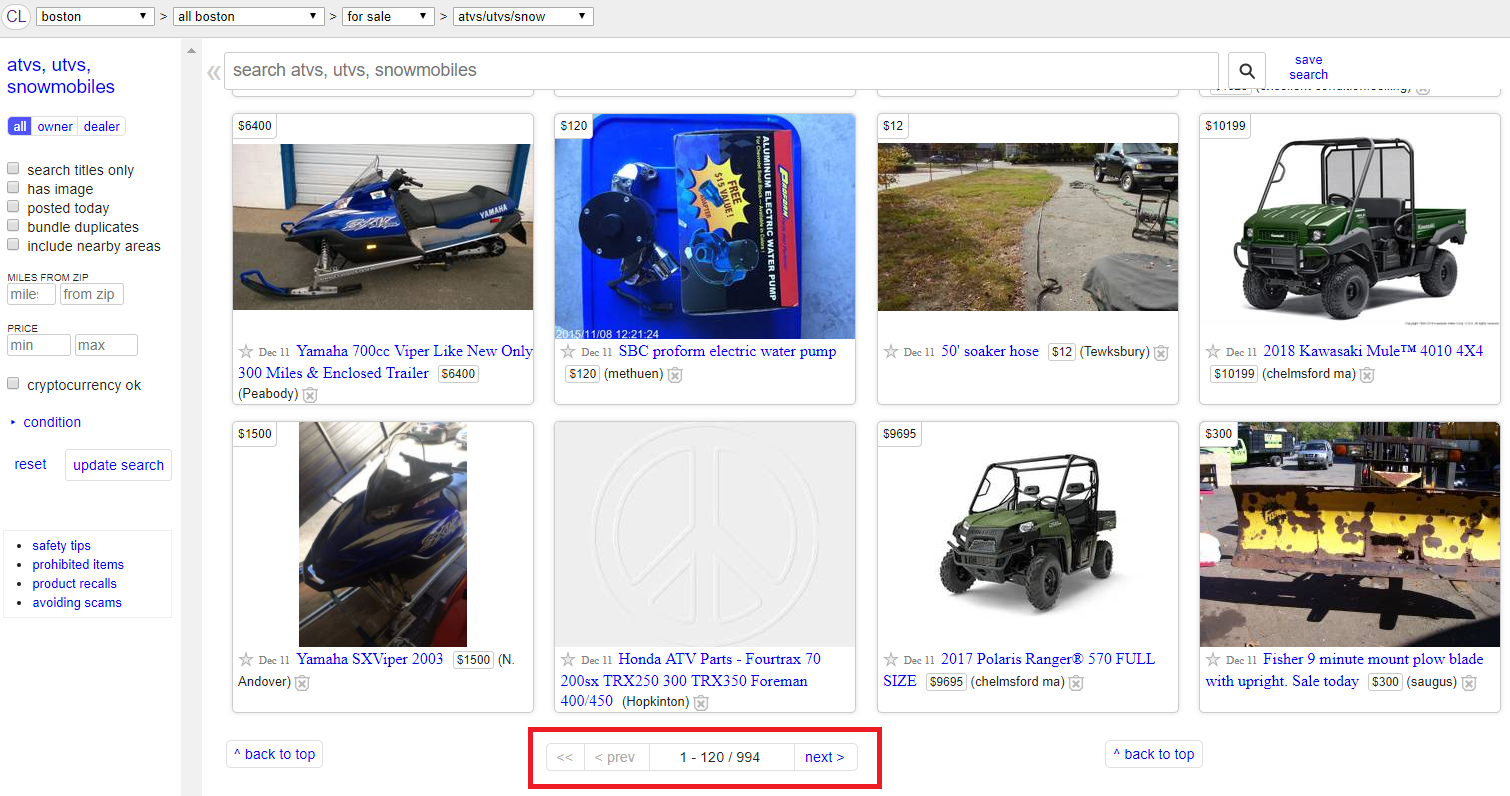The image size is (1510, 796).
Task: Go to next results page
Action: coord(825,757)
